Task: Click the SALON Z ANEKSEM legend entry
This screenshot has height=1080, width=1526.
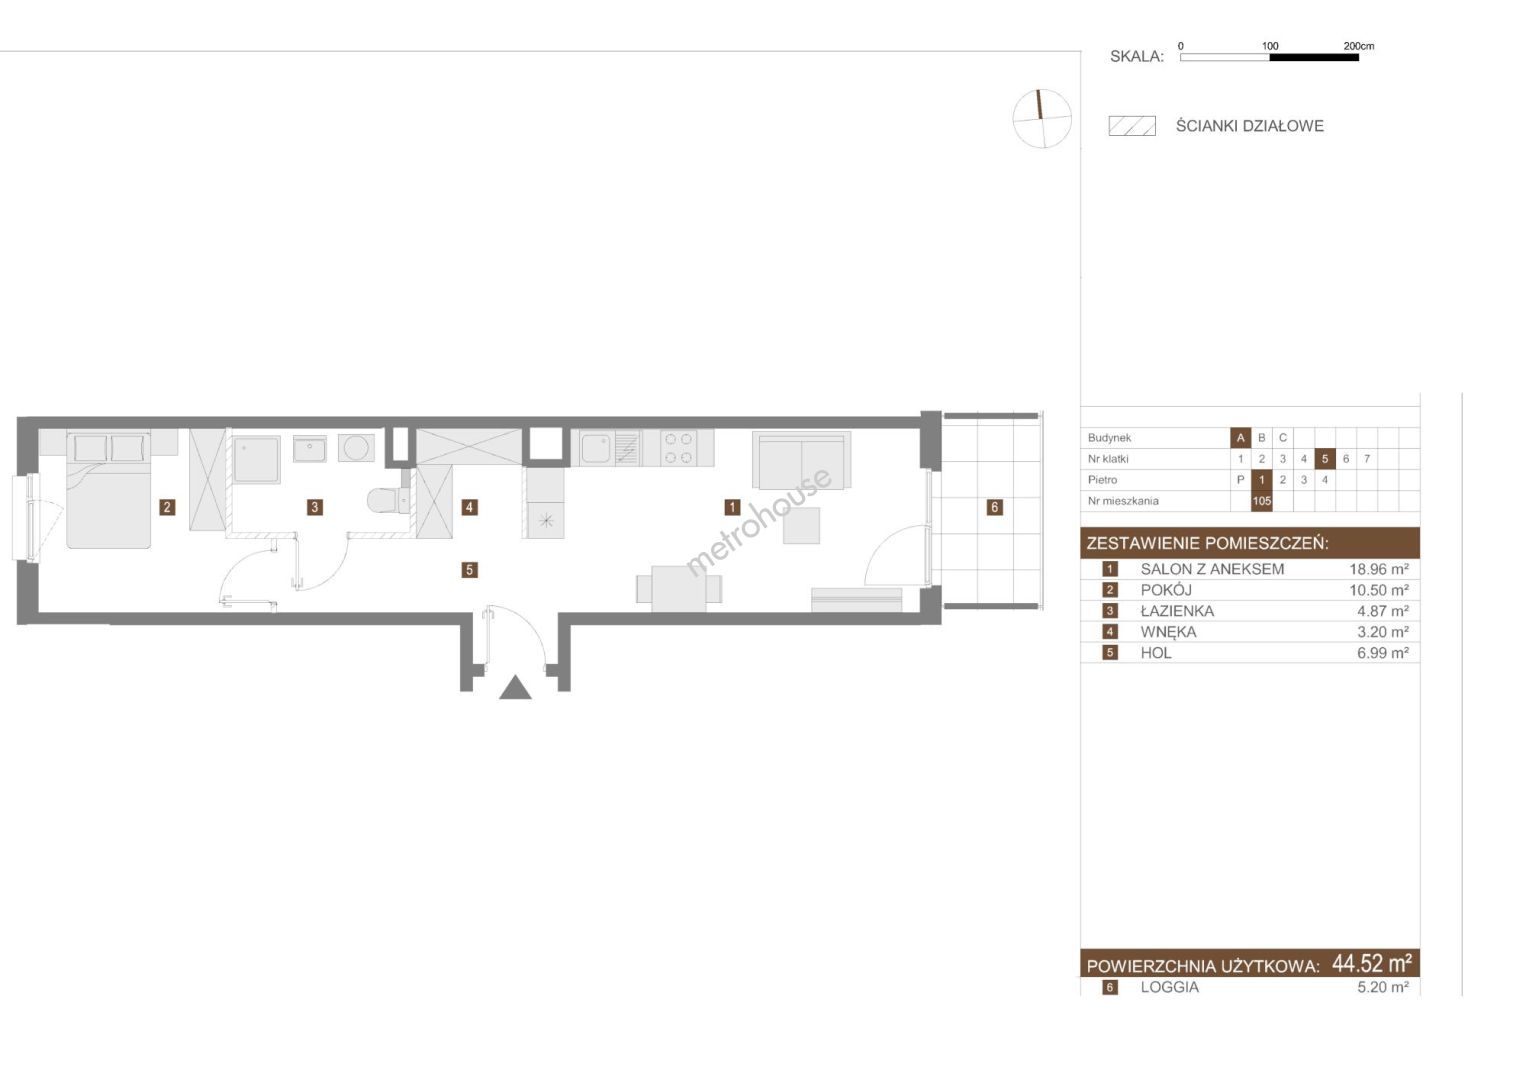Action: click(1212, 569)
